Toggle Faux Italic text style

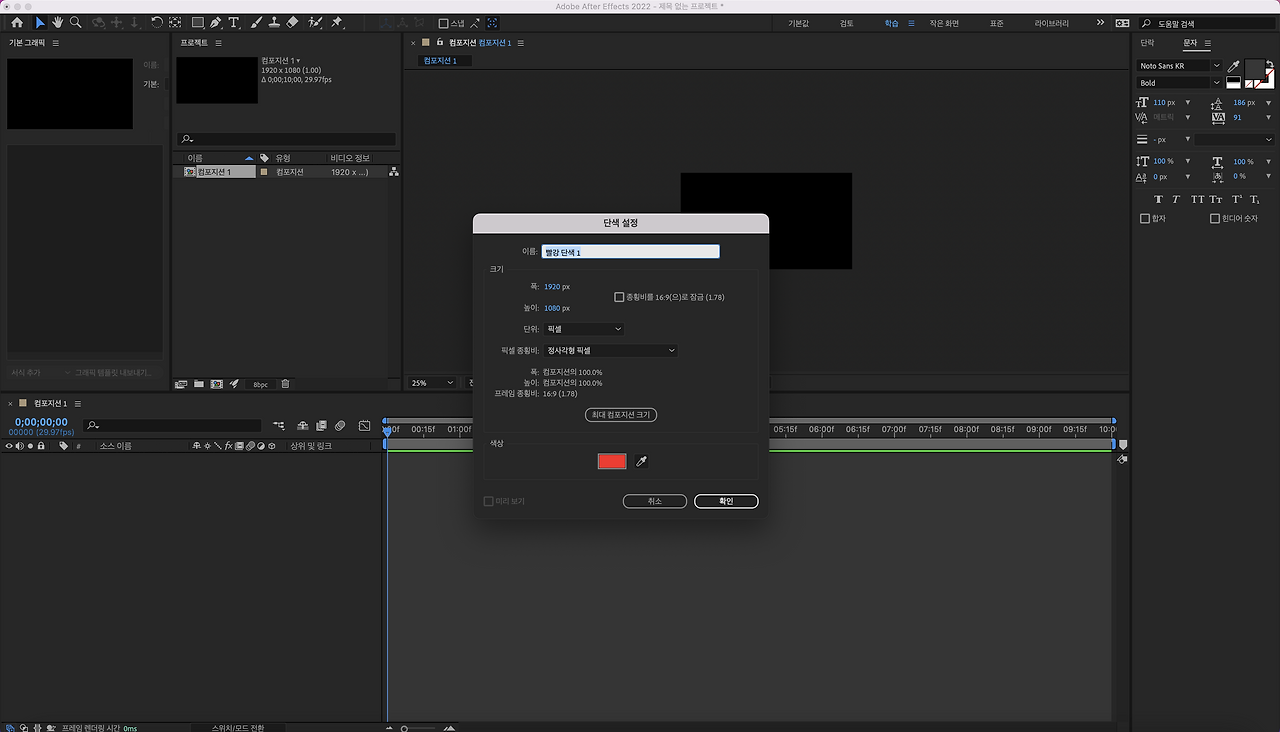[1177, 200]
